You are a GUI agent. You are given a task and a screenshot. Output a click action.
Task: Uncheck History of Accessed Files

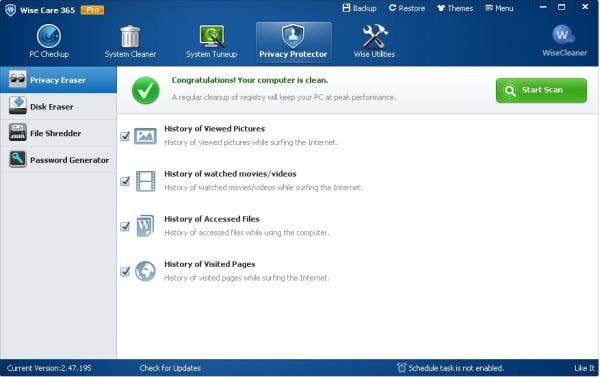(x=125, y=226)
